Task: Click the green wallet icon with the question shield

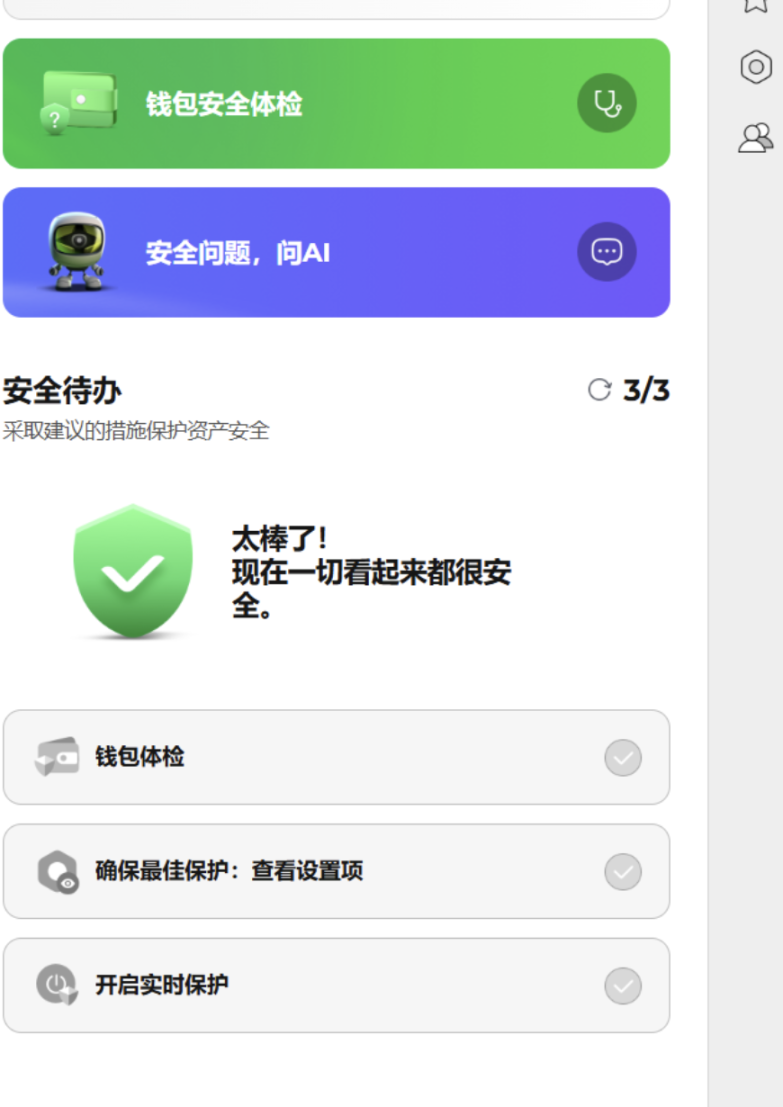Action: [x=78, y=103]
